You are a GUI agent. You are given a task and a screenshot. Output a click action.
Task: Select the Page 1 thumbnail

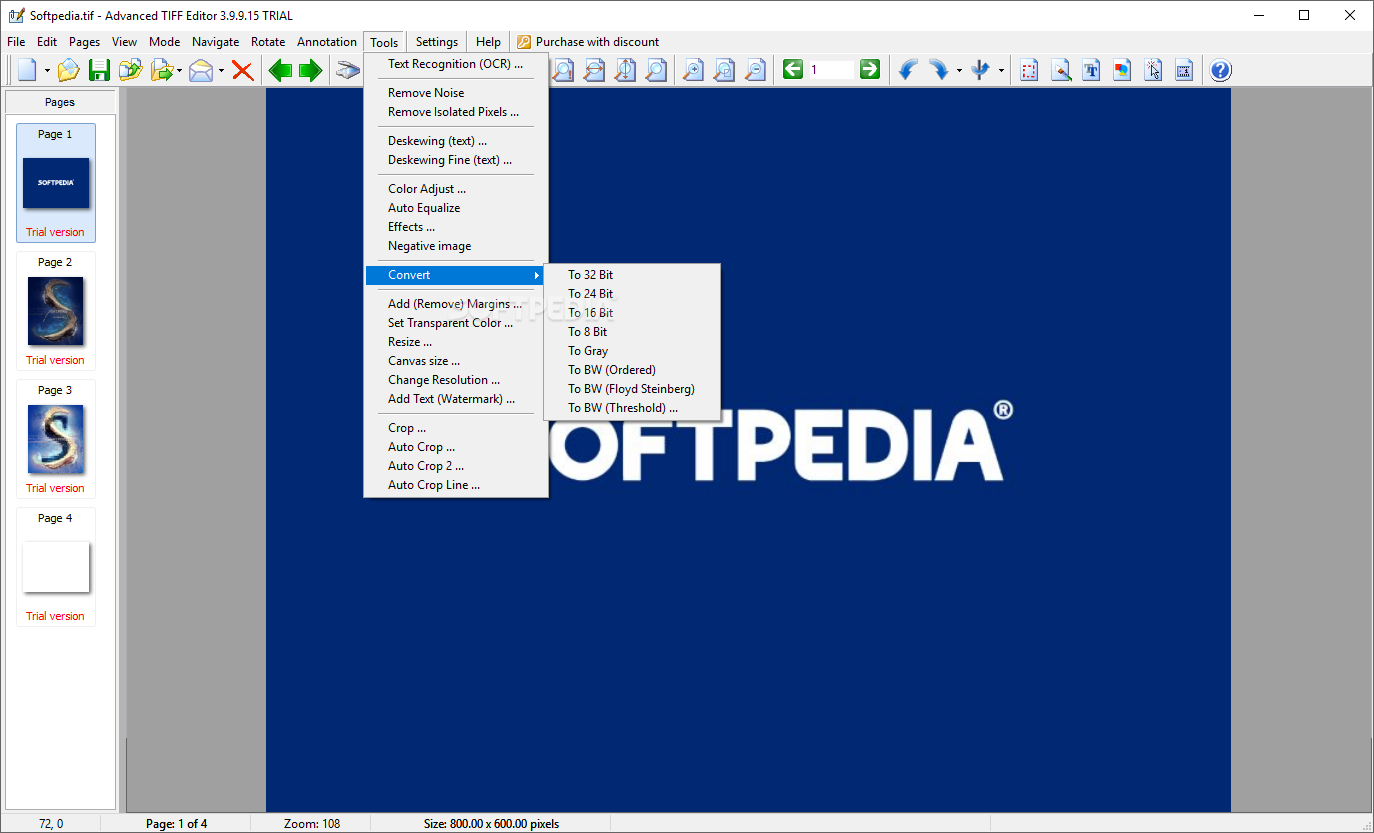click(56, 183)
